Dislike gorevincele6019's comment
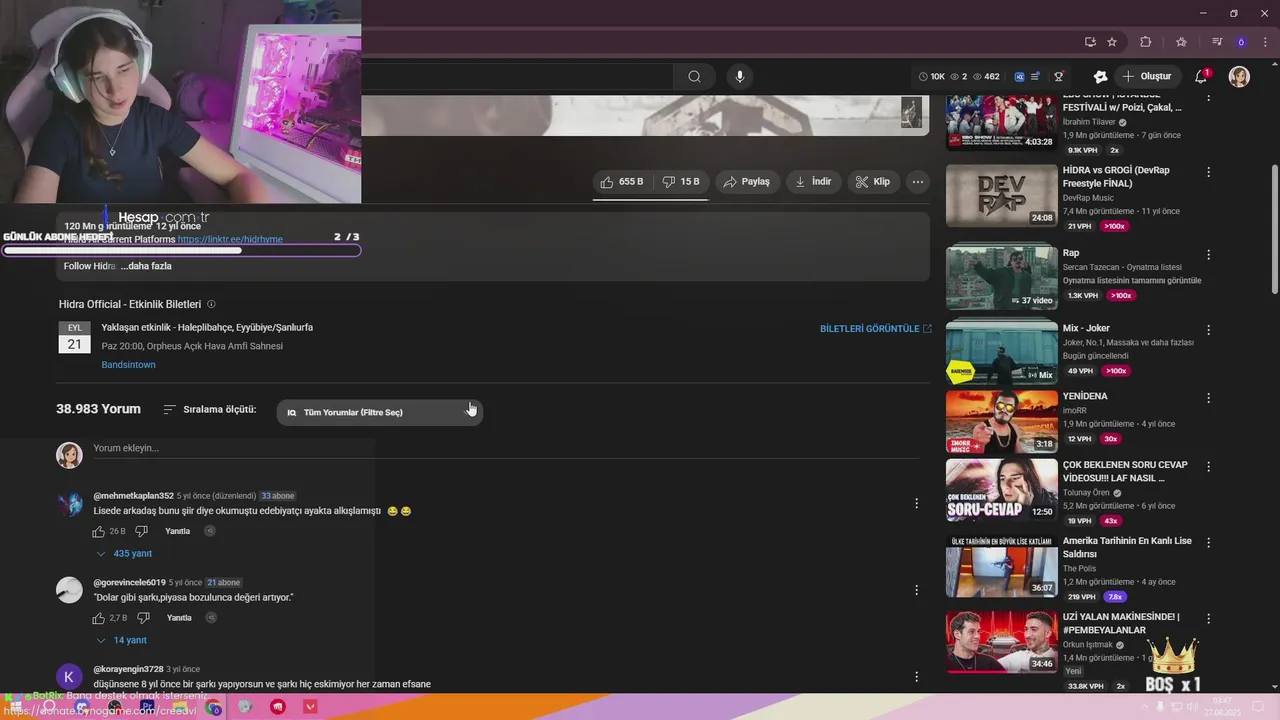The image size is (1280, 720). click(x=143, y=618)
